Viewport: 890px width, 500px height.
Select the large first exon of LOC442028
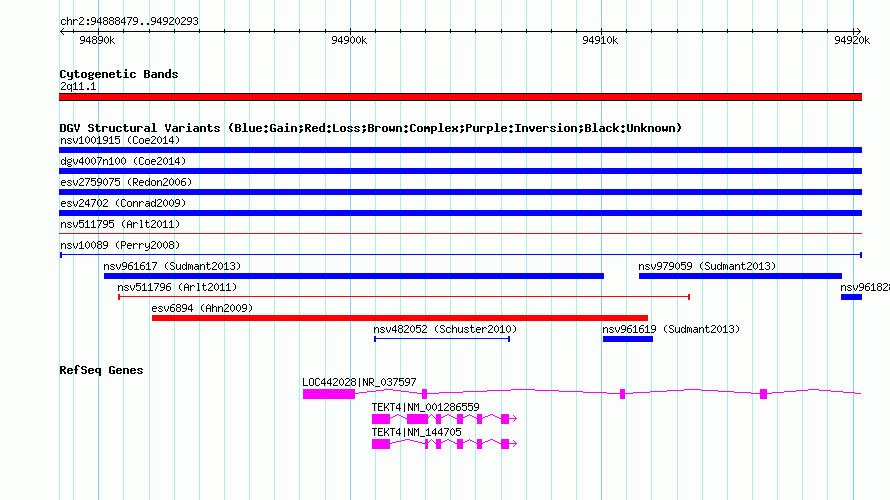click(329, 394)
